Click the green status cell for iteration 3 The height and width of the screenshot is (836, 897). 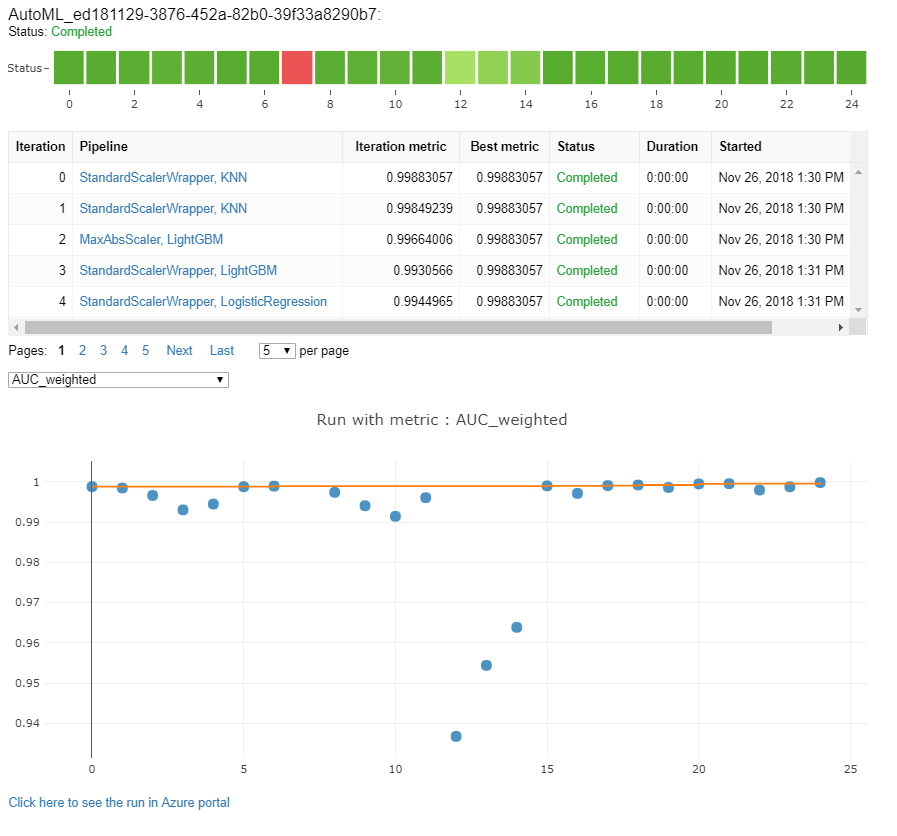(167, 67)
